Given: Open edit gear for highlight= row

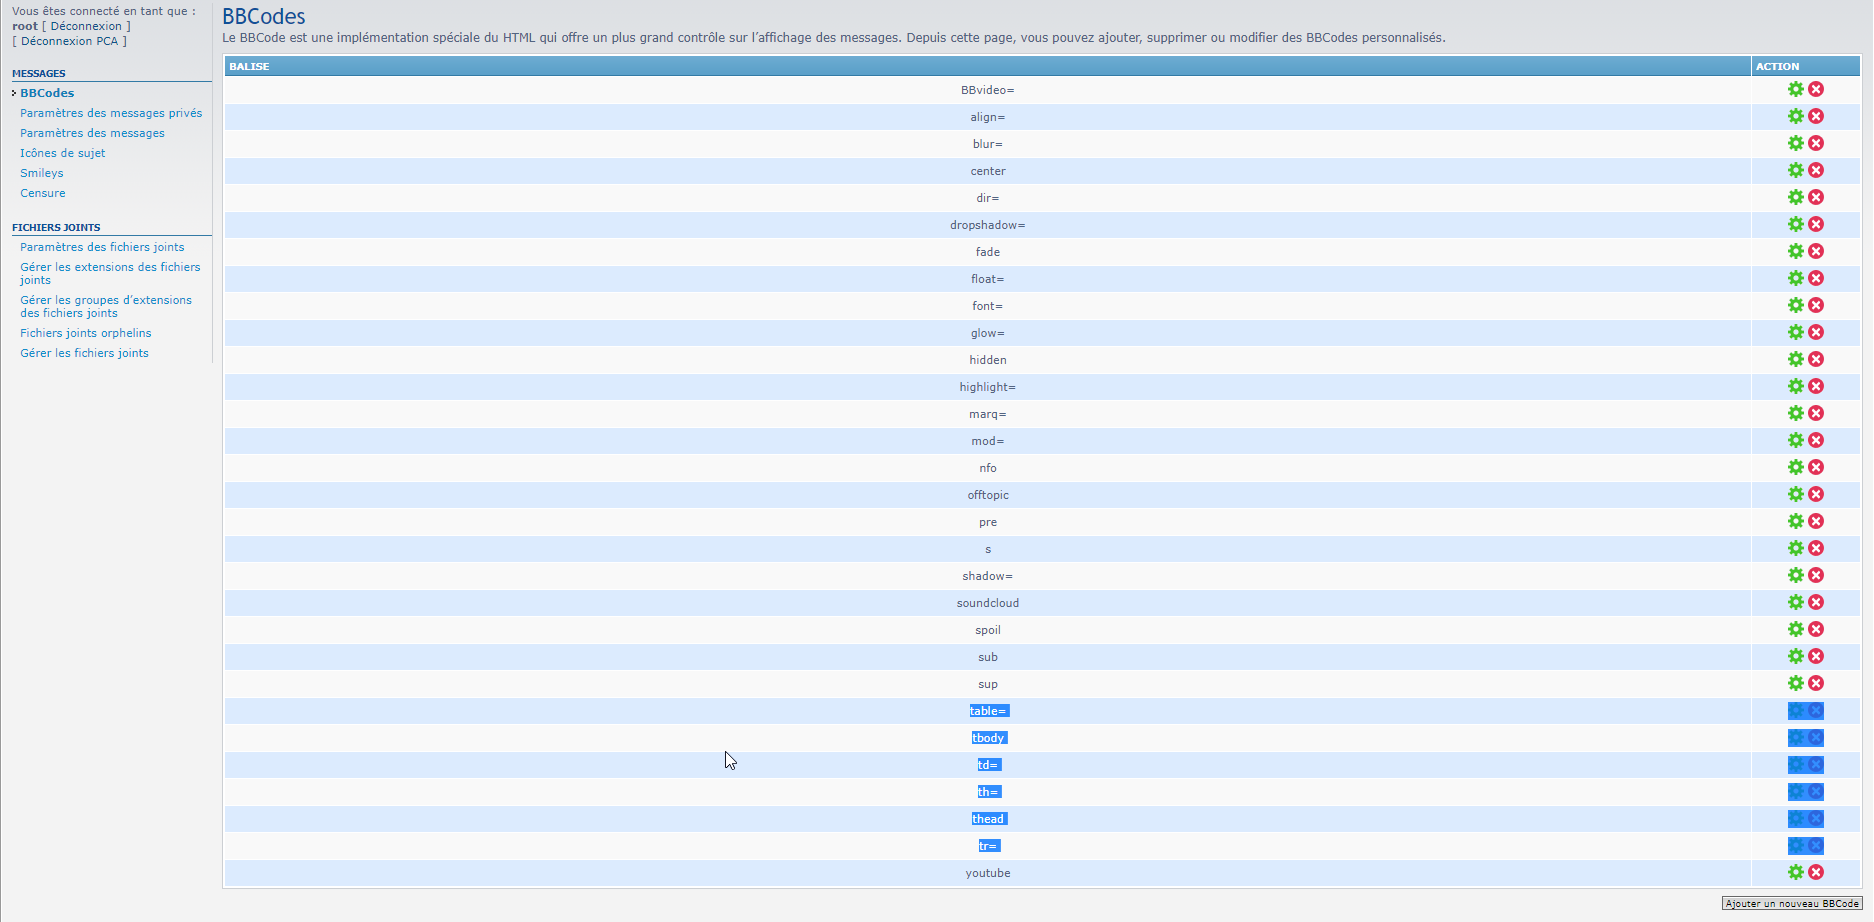Looking at the screenshot, I should [1795, 386].
